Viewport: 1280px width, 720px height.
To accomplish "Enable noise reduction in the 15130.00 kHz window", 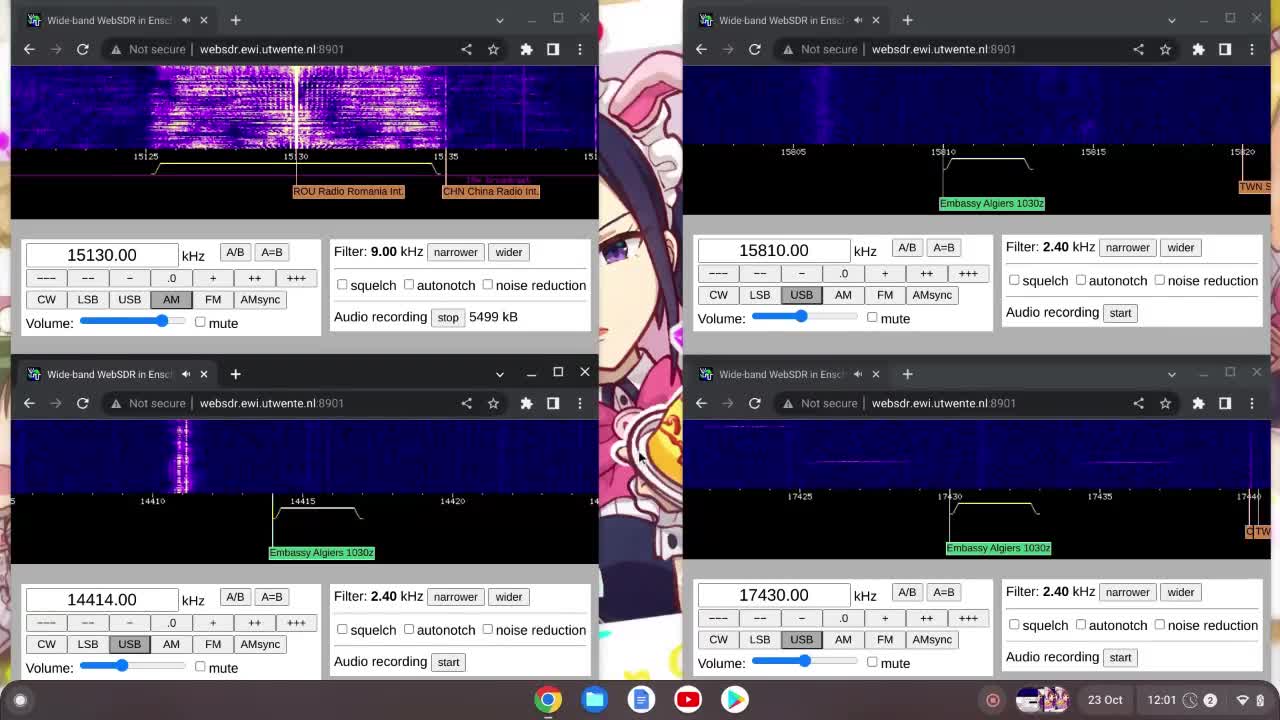I will pyautogui.click(x=488, y=285).
